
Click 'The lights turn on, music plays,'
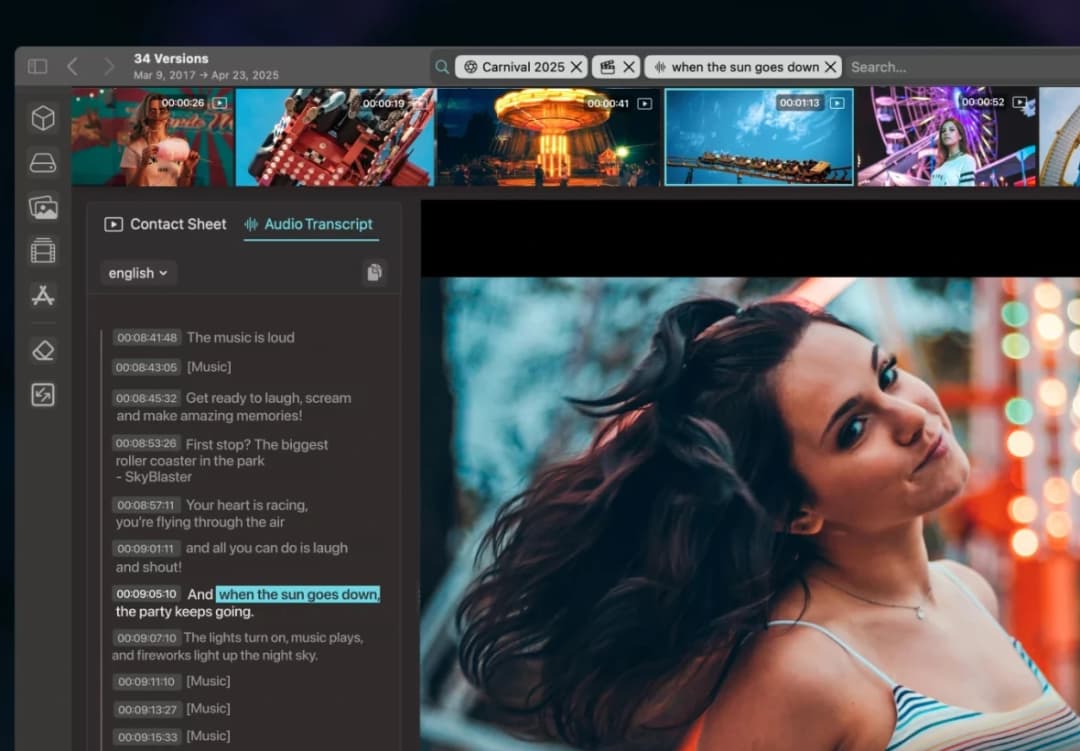pos(273,637)
